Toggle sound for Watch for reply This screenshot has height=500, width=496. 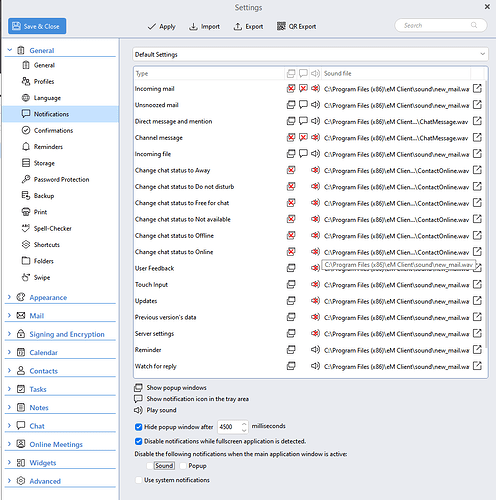[315, 366]
